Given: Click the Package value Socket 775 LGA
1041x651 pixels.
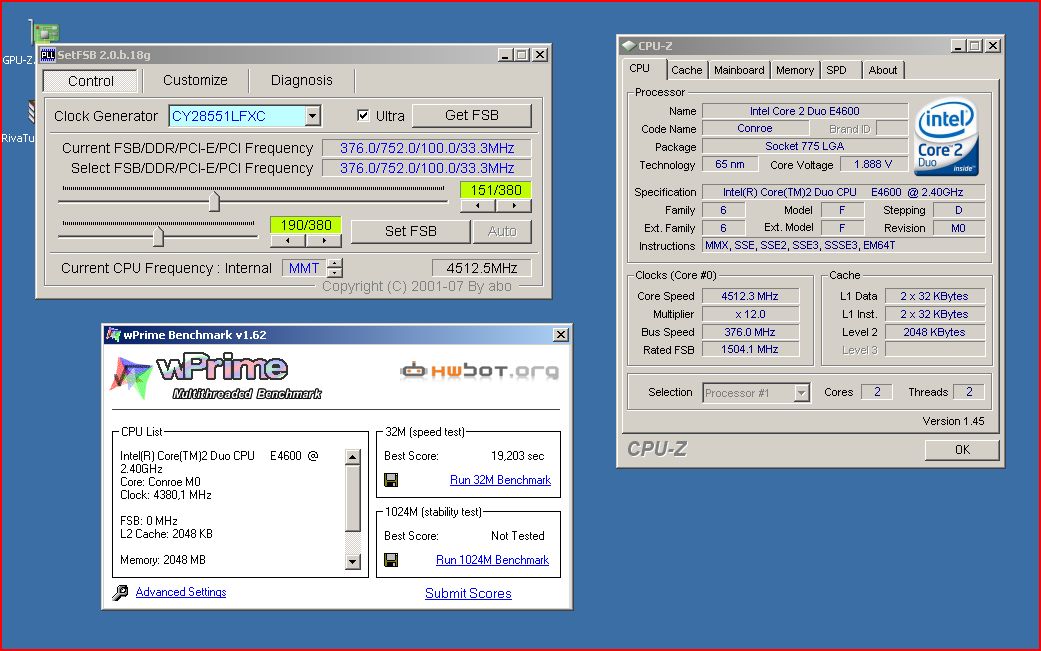Looking at the screenshot, I should click(x=805, y=146).
